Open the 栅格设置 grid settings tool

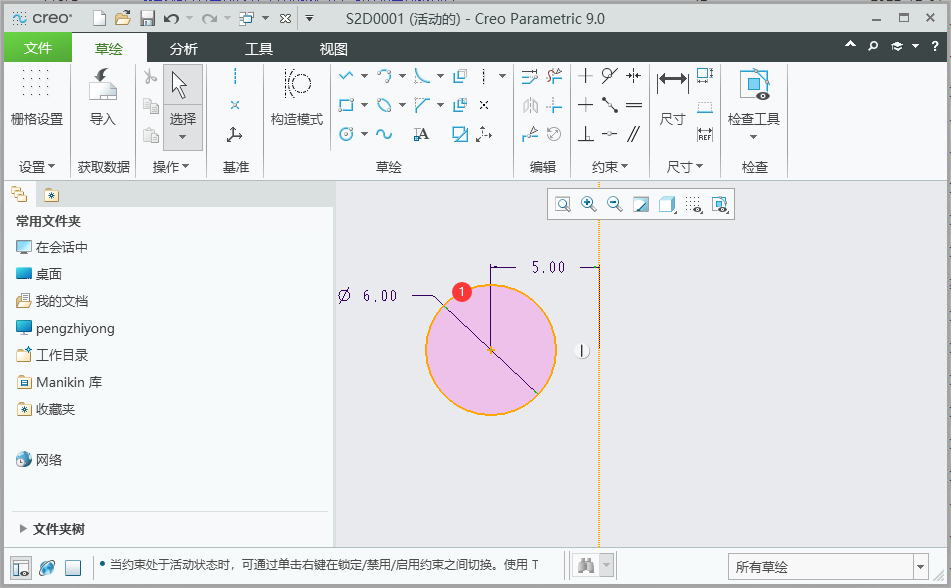coord(36,97)
